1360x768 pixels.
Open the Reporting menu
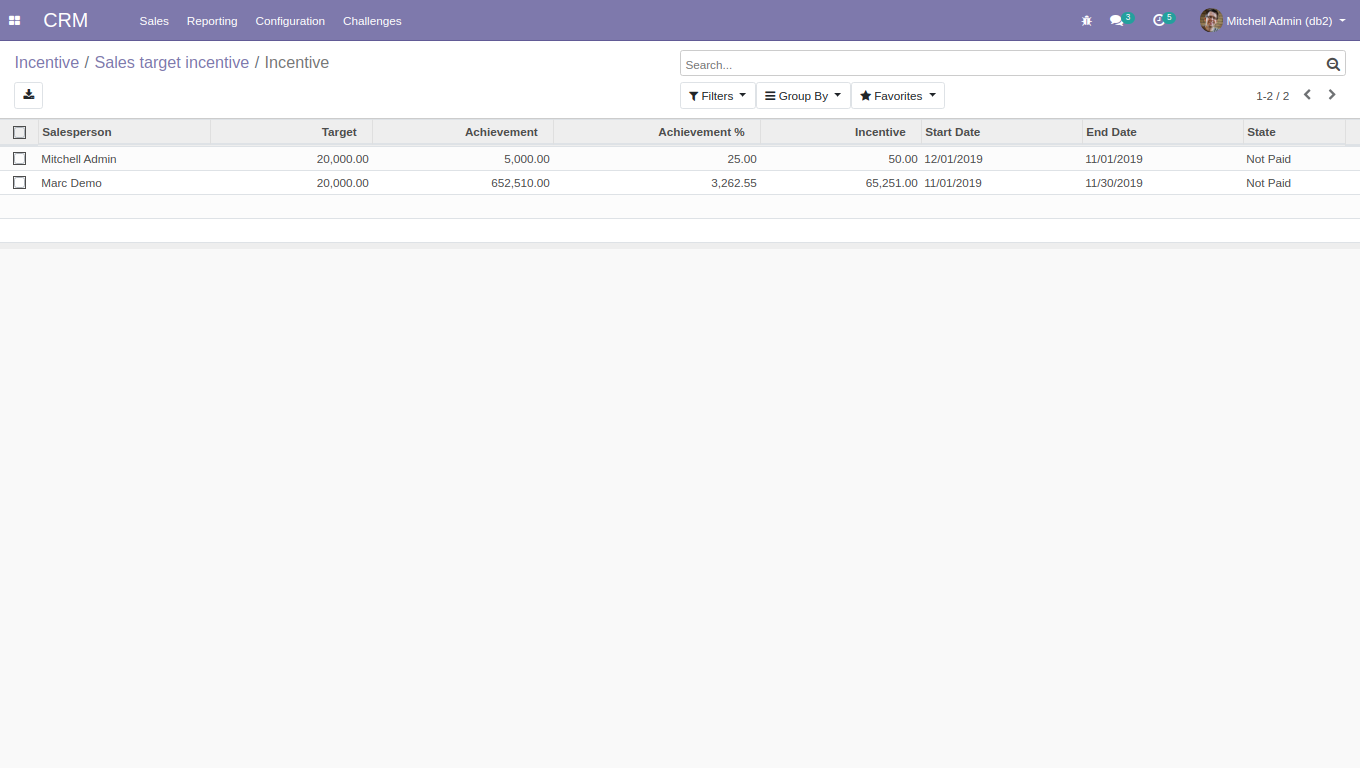click(212, 21)
